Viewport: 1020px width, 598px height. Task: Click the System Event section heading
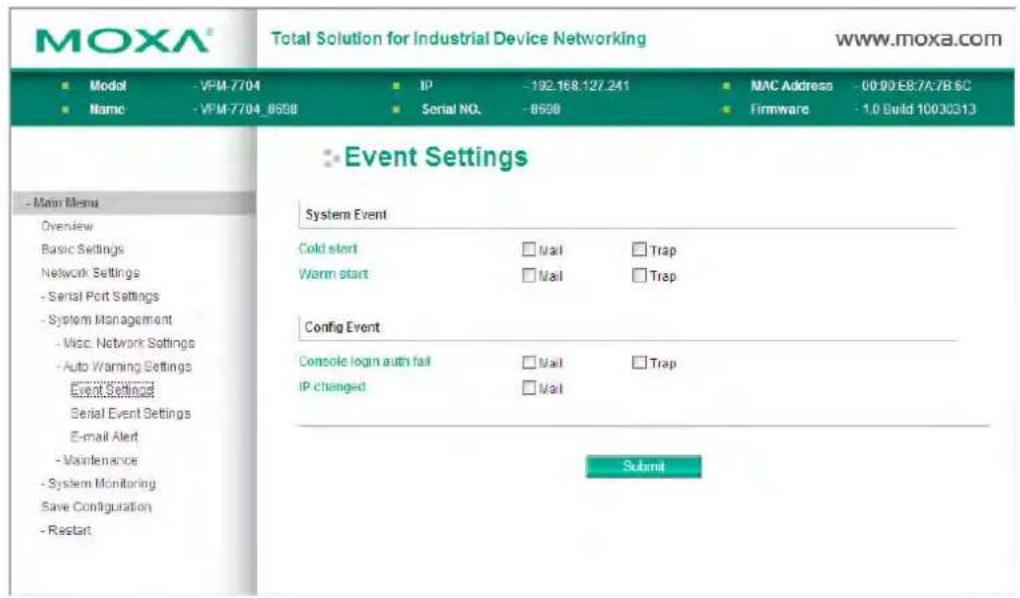coord(346,215)
